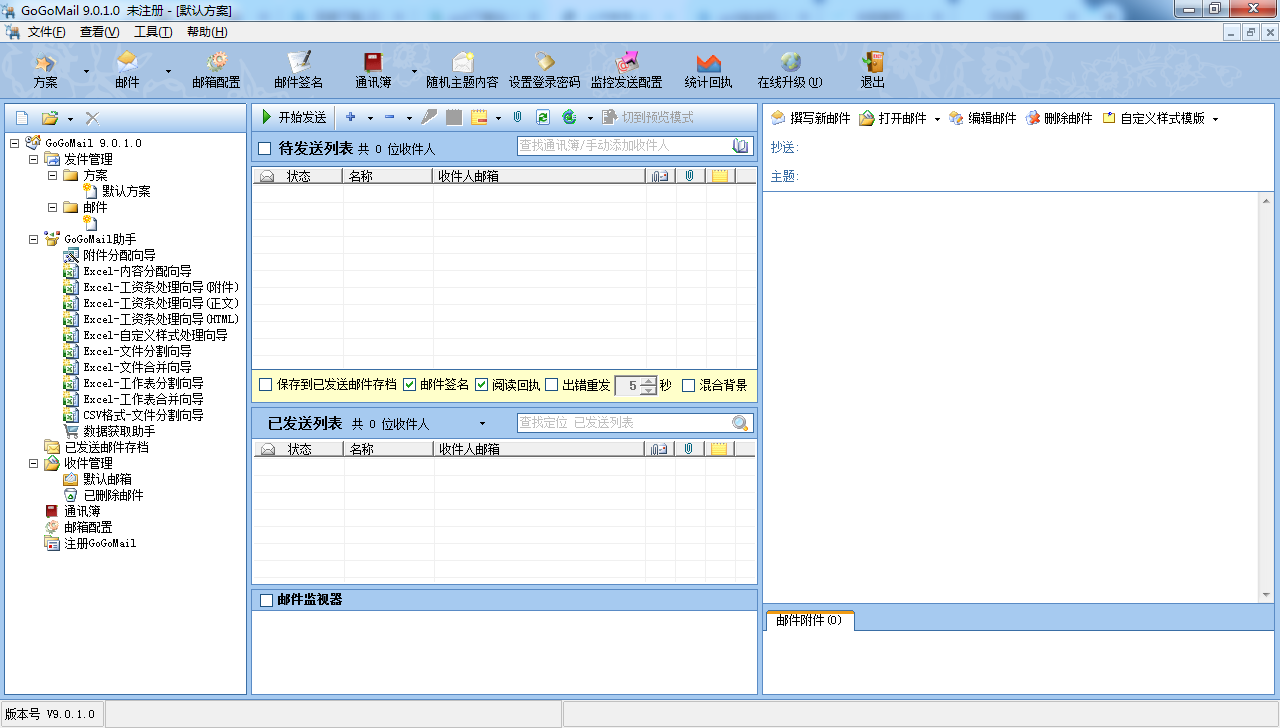Open 随机主题内容 random subject content

coord(461,71)
